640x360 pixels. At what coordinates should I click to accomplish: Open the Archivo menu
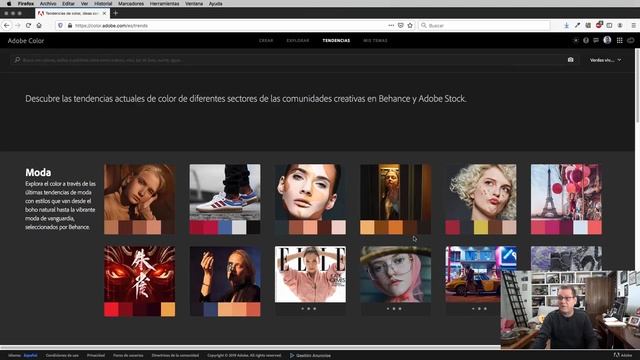[x=48, y=3]
